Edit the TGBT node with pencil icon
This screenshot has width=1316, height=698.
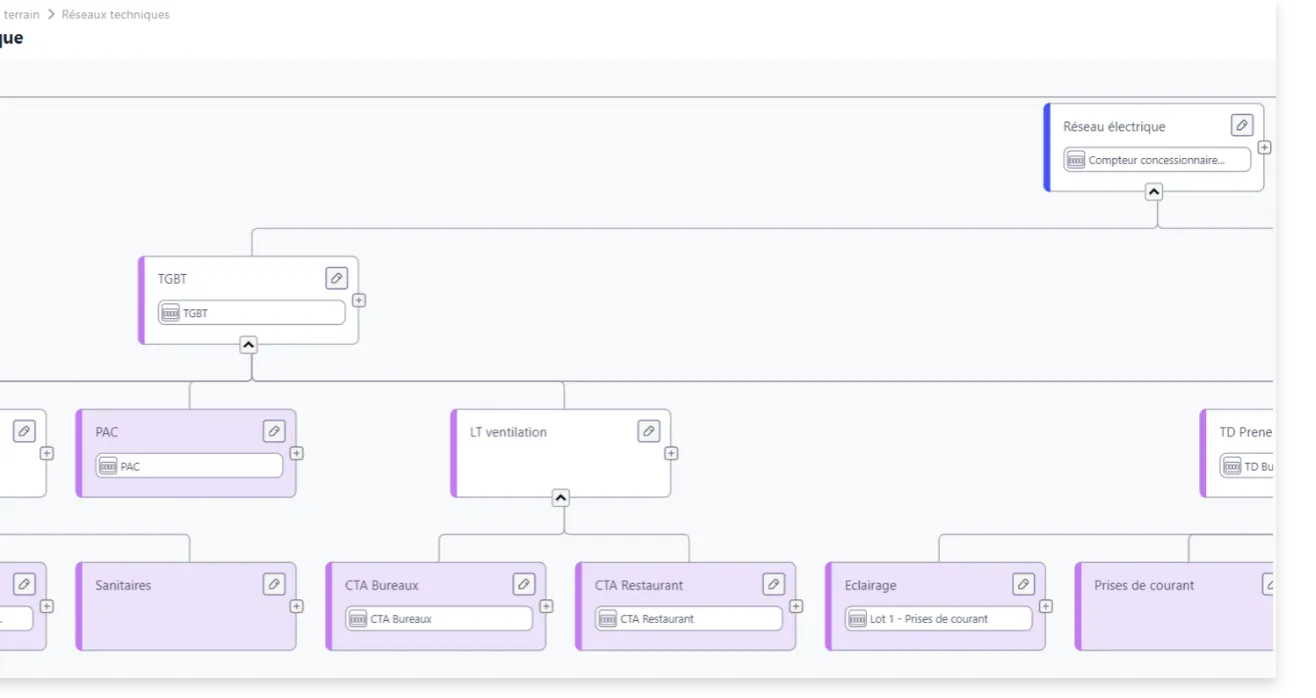tap(336, 278)
